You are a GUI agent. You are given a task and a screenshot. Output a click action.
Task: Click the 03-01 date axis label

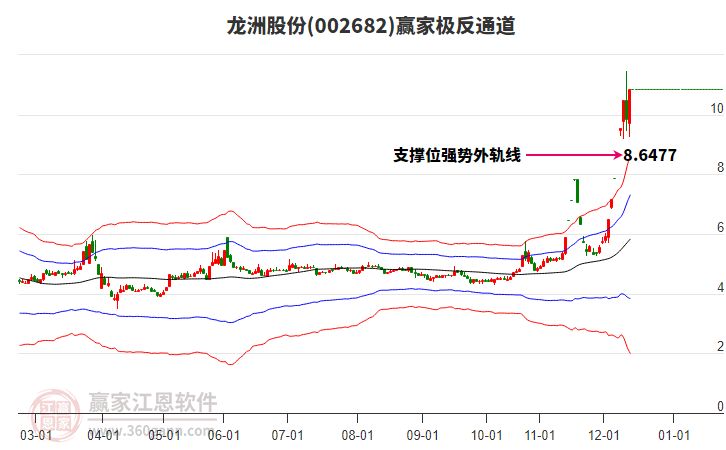coord(36,435)
